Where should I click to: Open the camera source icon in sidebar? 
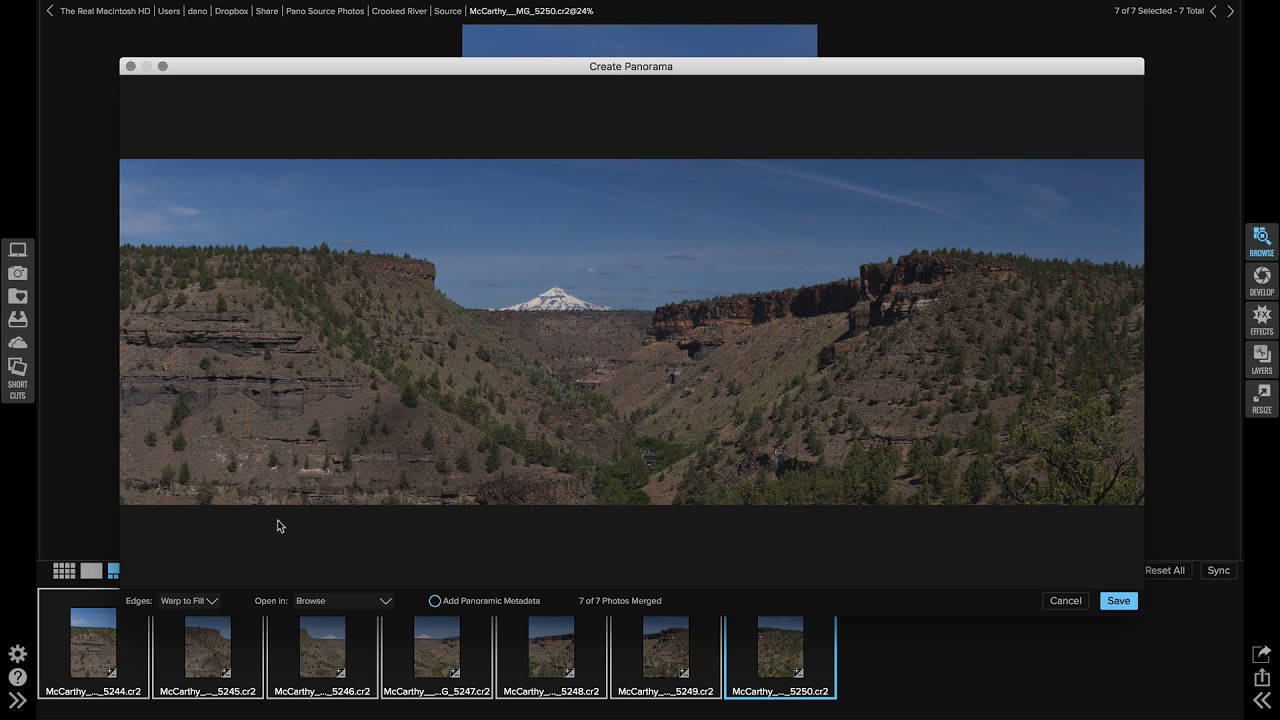coord(18,273)
